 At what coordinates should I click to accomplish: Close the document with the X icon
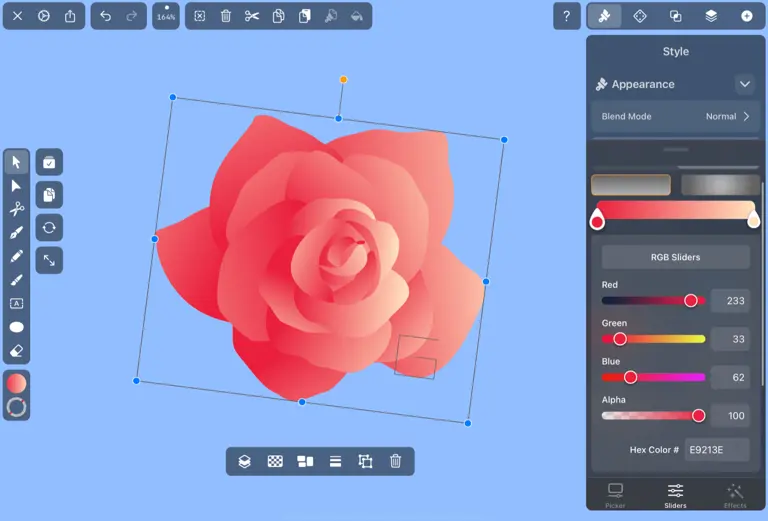(18, 16)
